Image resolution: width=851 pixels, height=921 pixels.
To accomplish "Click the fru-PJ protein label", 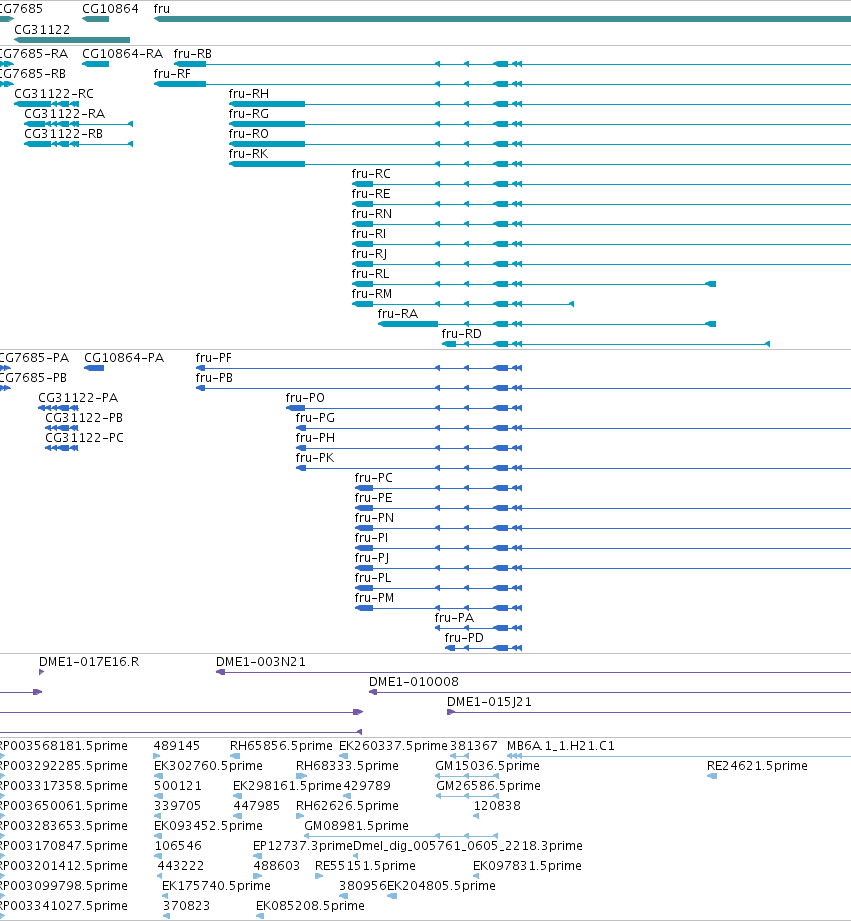I will [372, 558].
